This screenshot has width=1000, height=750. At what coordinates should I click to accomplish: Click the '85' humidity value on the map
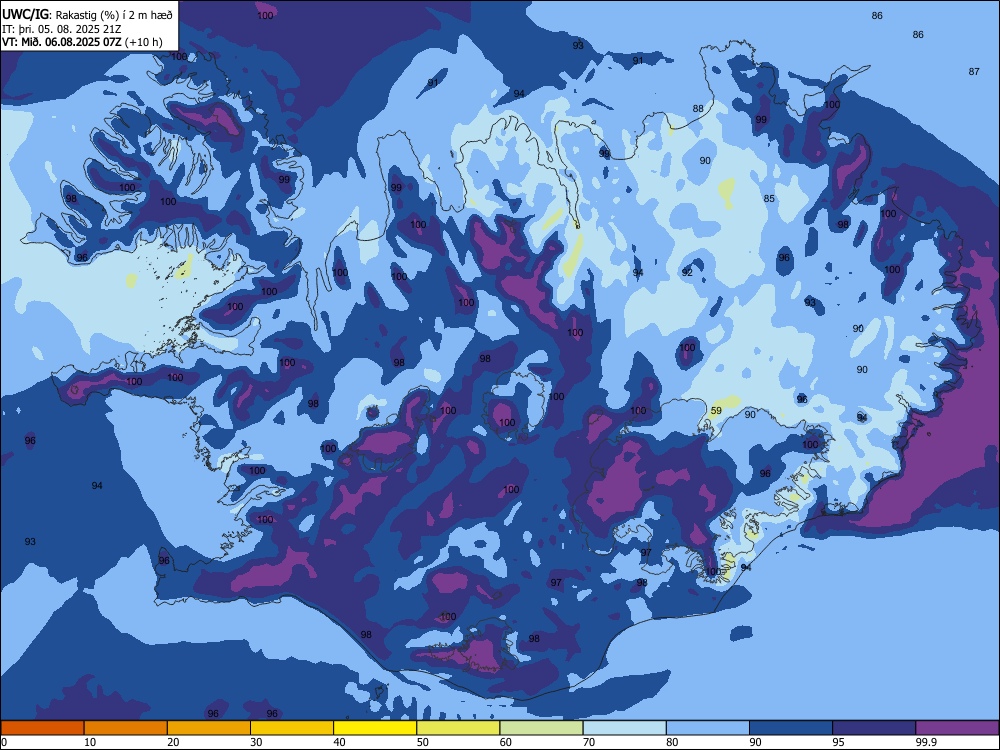pos(769,198)
